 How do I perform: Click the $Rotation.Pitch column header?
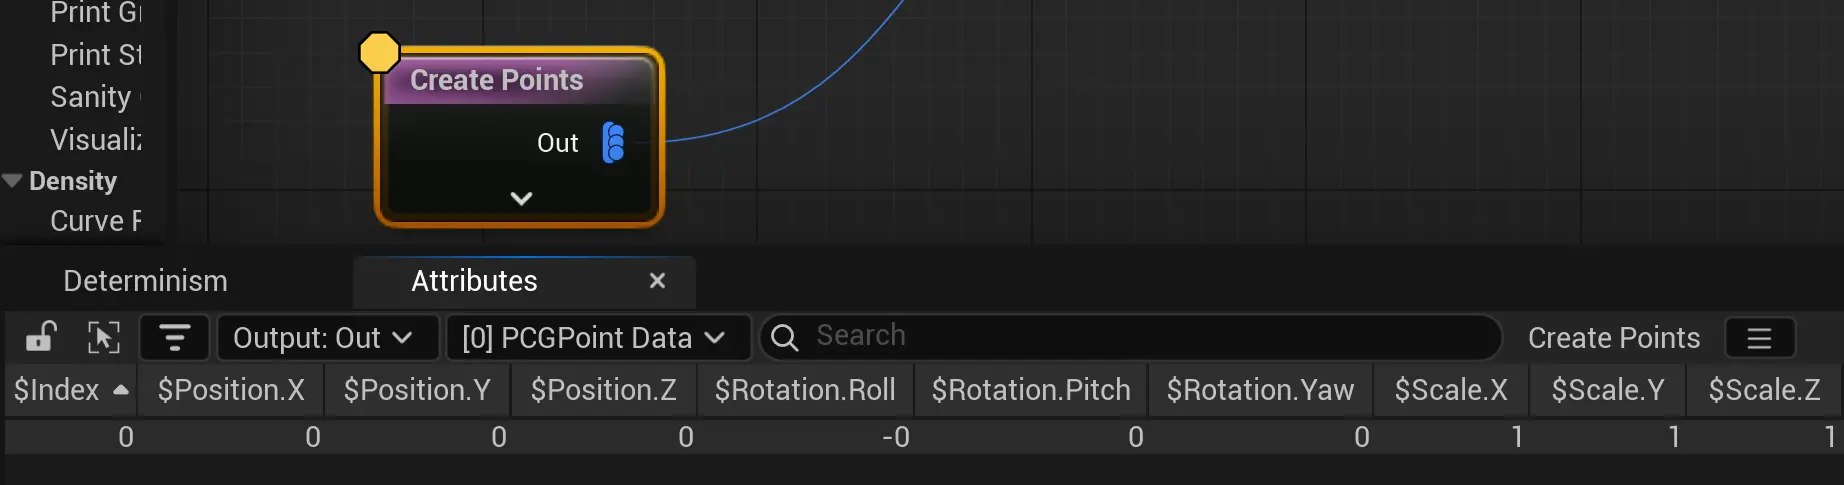(1030, 390)
